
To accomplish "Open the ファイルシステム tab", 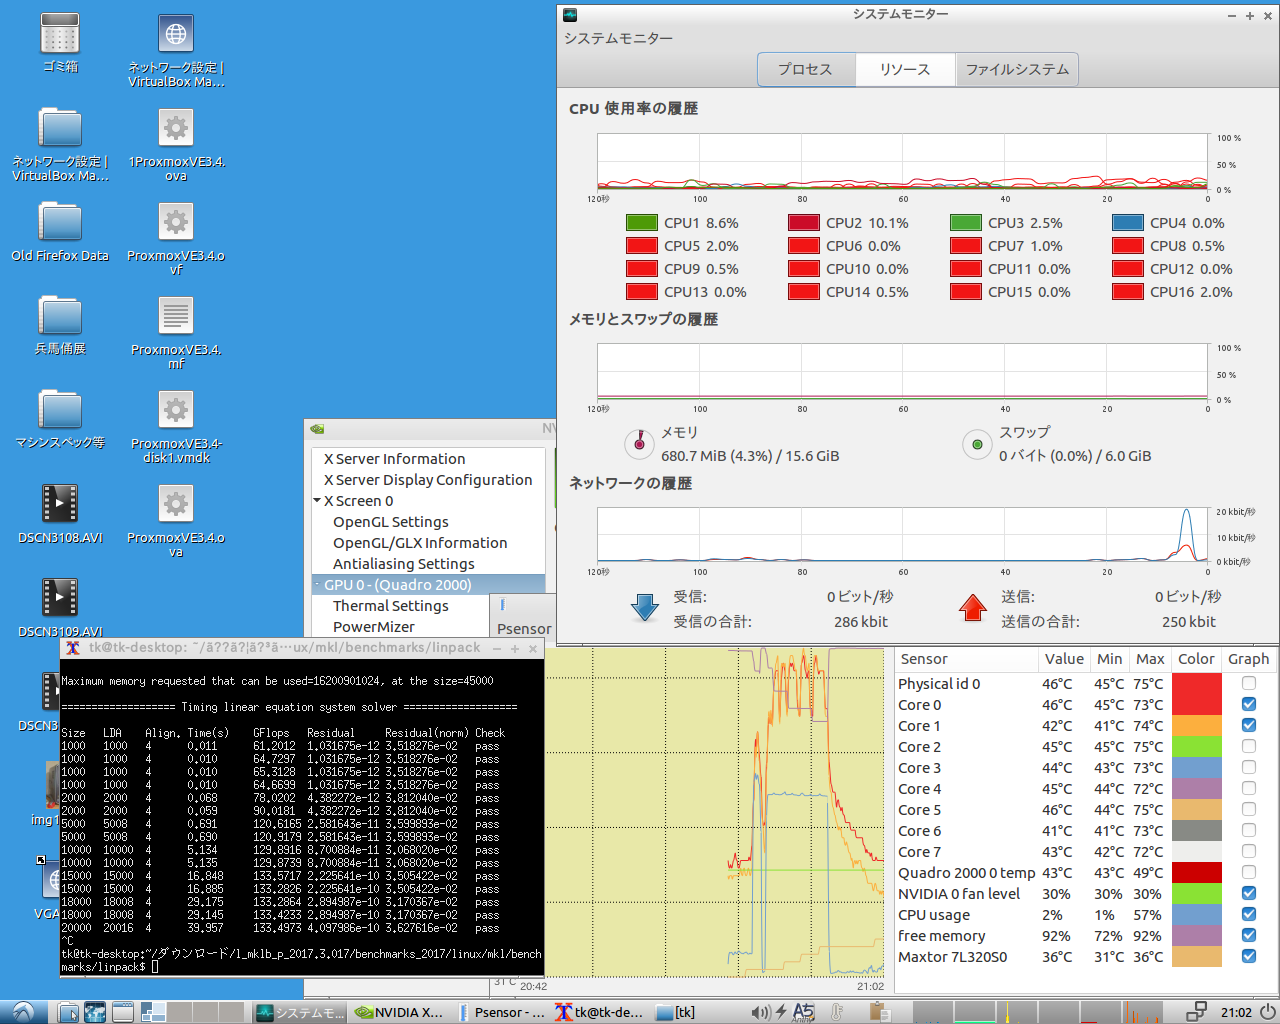I will pos(1017,69).
